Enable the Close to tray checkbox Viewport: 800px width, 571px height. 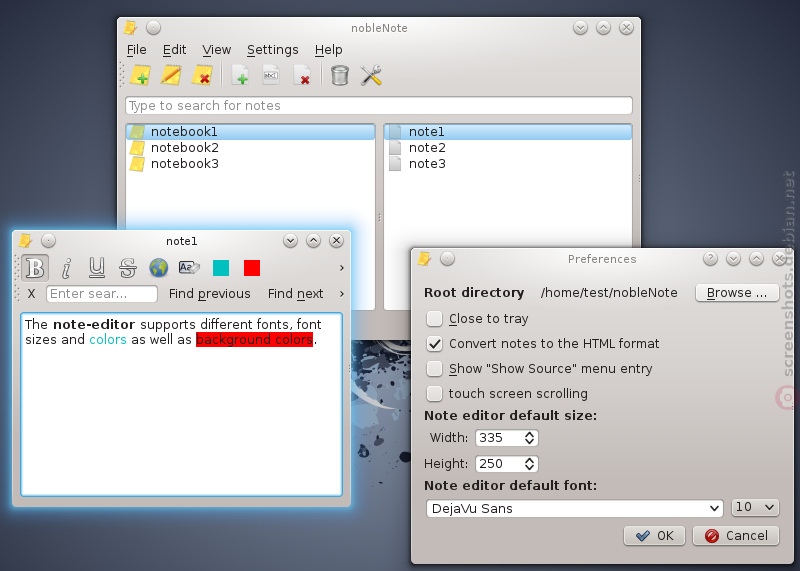coord(435,319)
